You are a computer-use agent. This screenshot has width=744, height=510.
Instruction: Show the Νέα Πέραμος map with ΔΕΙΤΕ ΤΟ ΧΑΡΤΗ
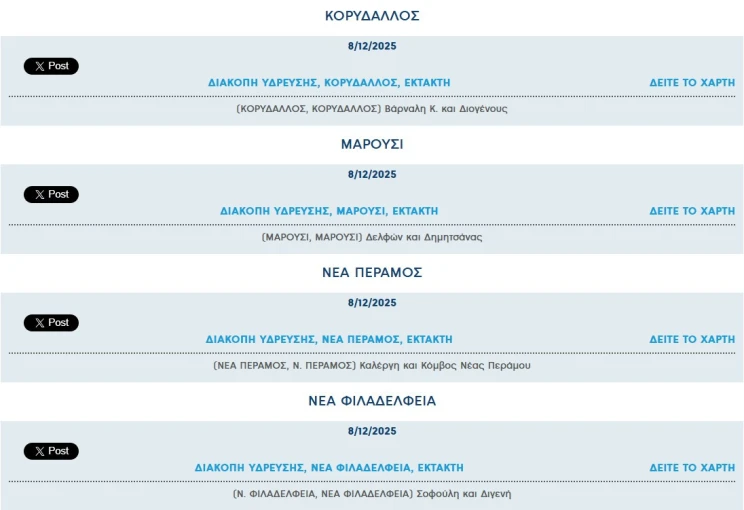692,339
